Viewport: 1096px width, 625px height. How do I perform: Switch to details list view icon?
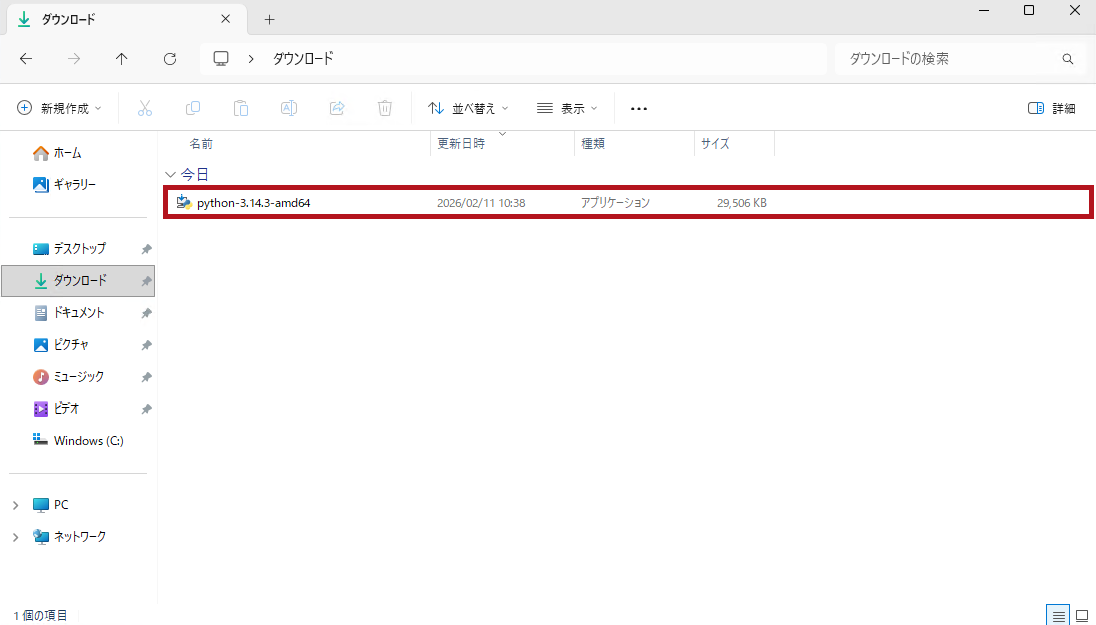tap(1057, 615)
